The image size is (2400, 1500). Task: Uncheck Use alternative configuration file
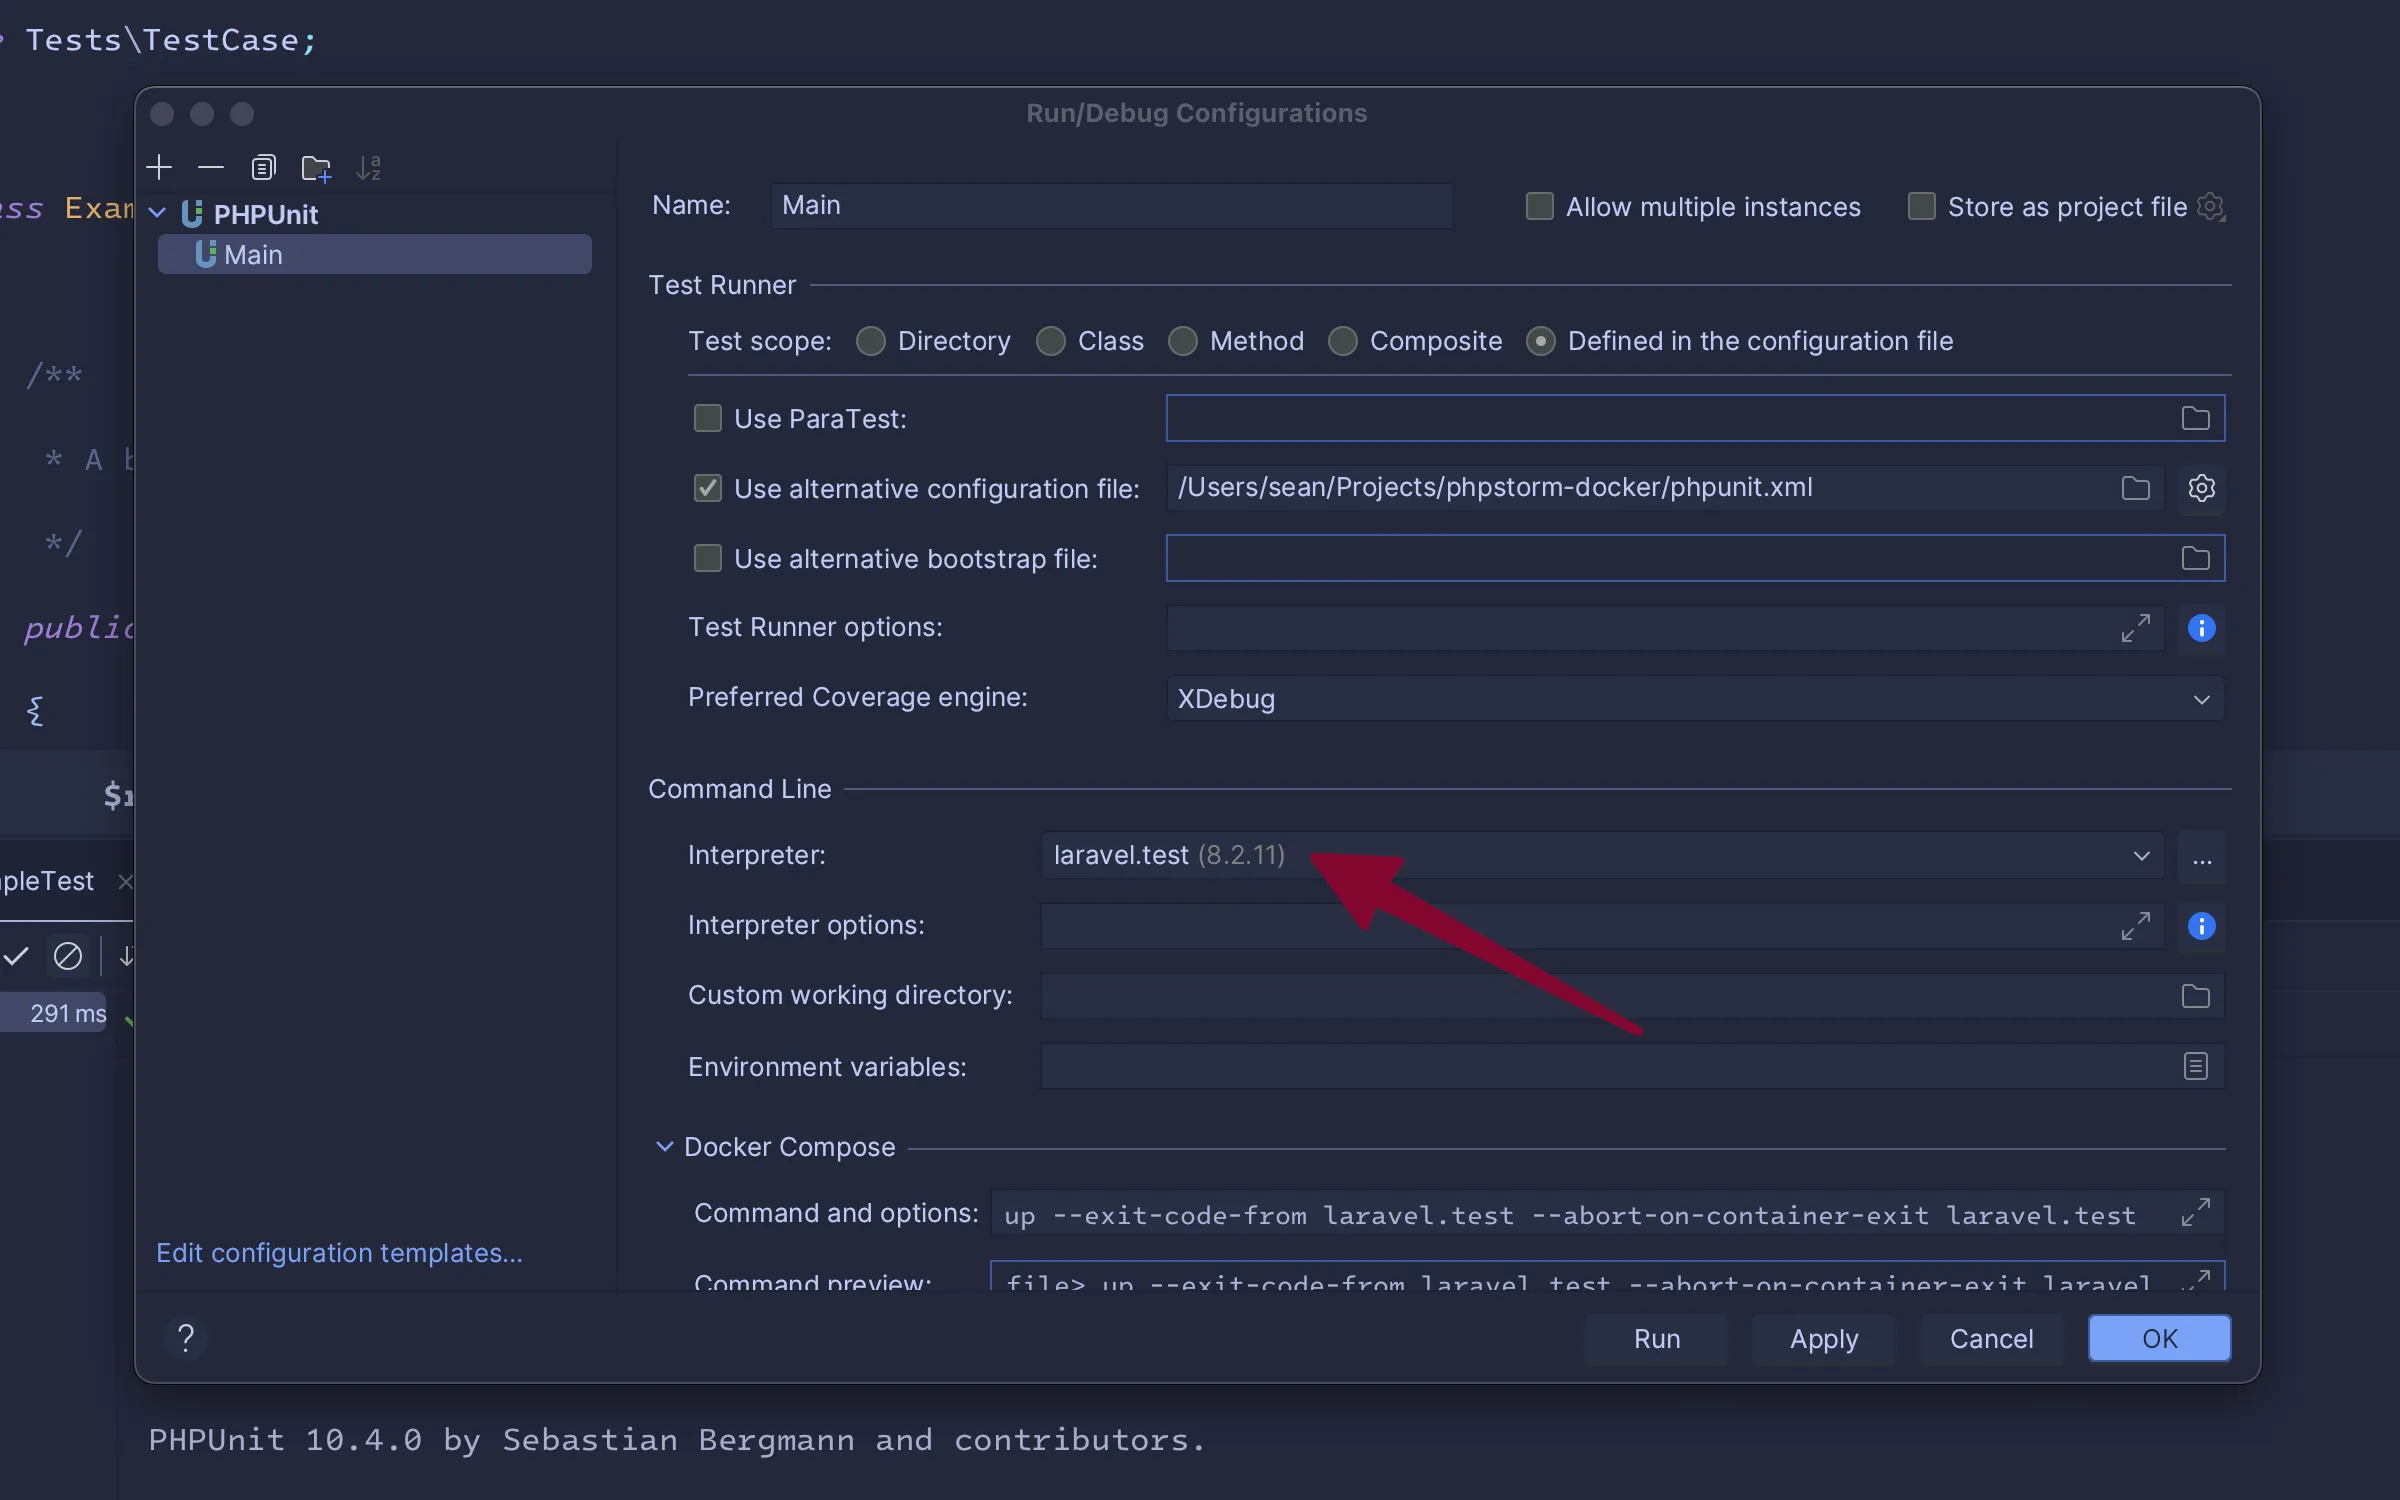coord(707,488)
